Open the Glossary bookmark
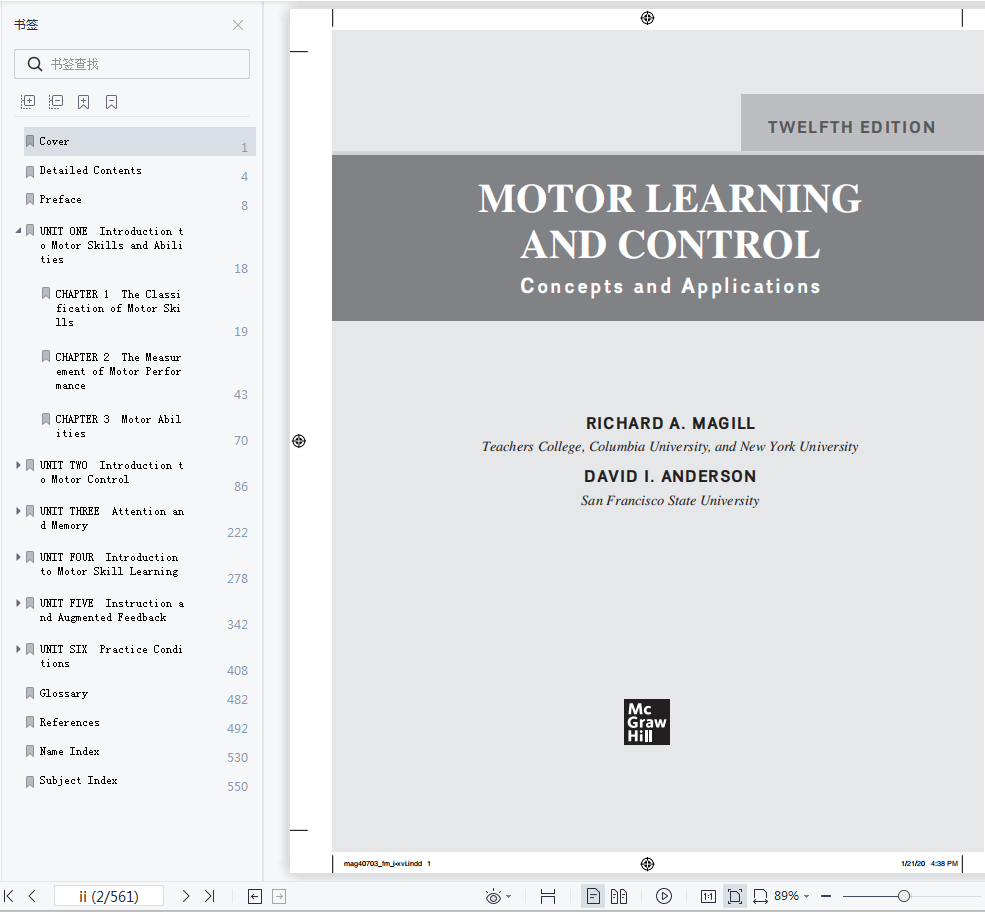This screenshot has height=912, width=985. tap(63, 693)
